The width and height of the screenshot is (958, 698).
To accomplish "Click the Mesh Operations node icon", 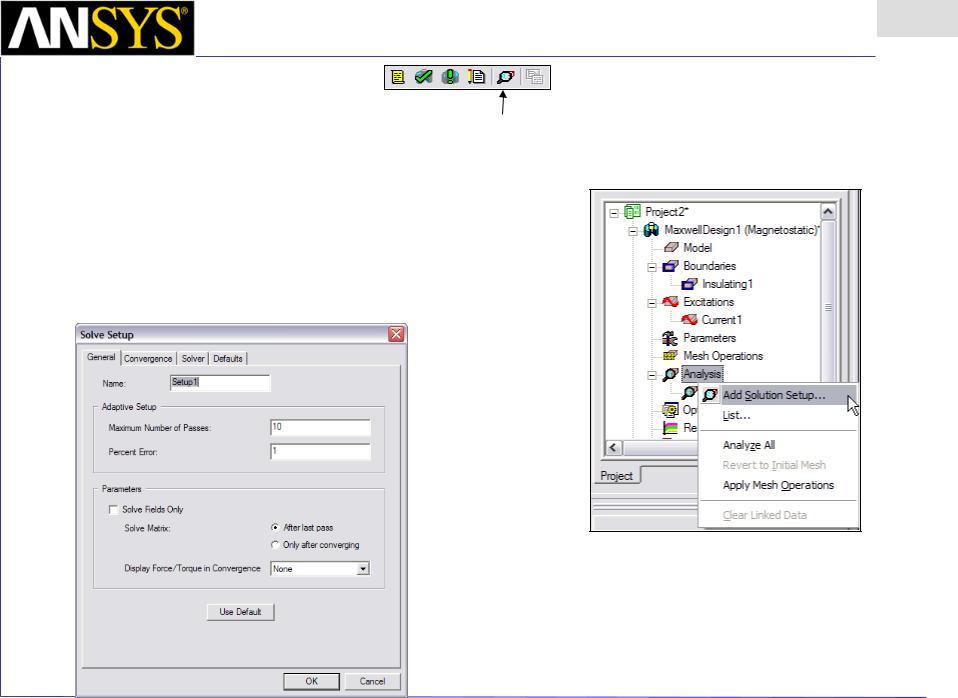I will [x=671, y=356].
